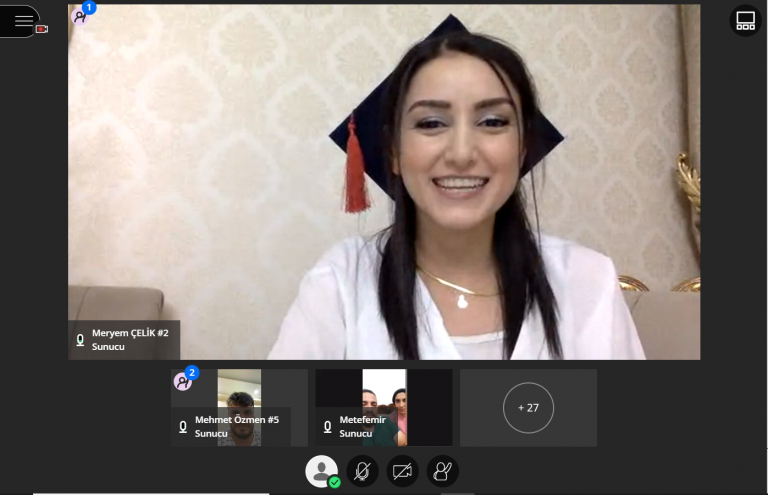Change the gallery view layout icon
Screen dimensions: 768x495
click(x=745, y=21)
